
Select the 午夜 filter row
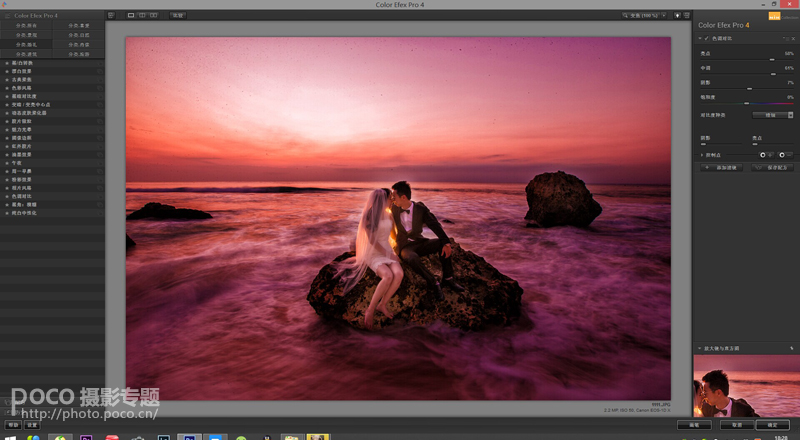click(x=53, y=163)
